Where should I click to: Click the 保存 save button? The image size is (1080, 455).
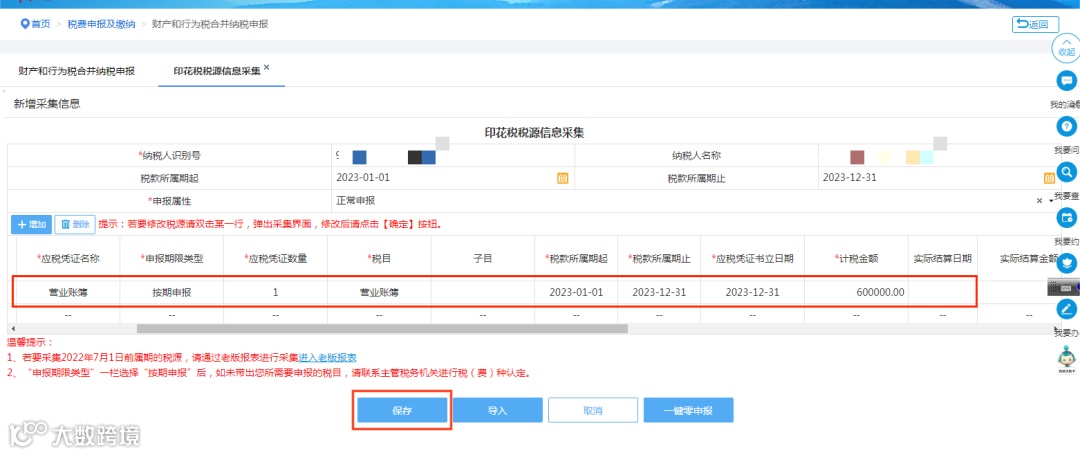[402, 410]
